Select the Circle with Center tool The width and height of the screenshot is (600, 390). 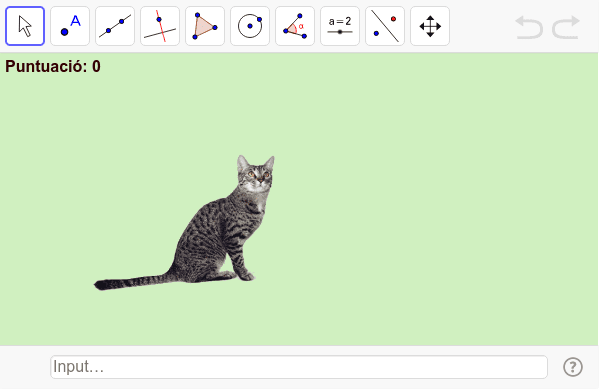click(x=250, y=26)
